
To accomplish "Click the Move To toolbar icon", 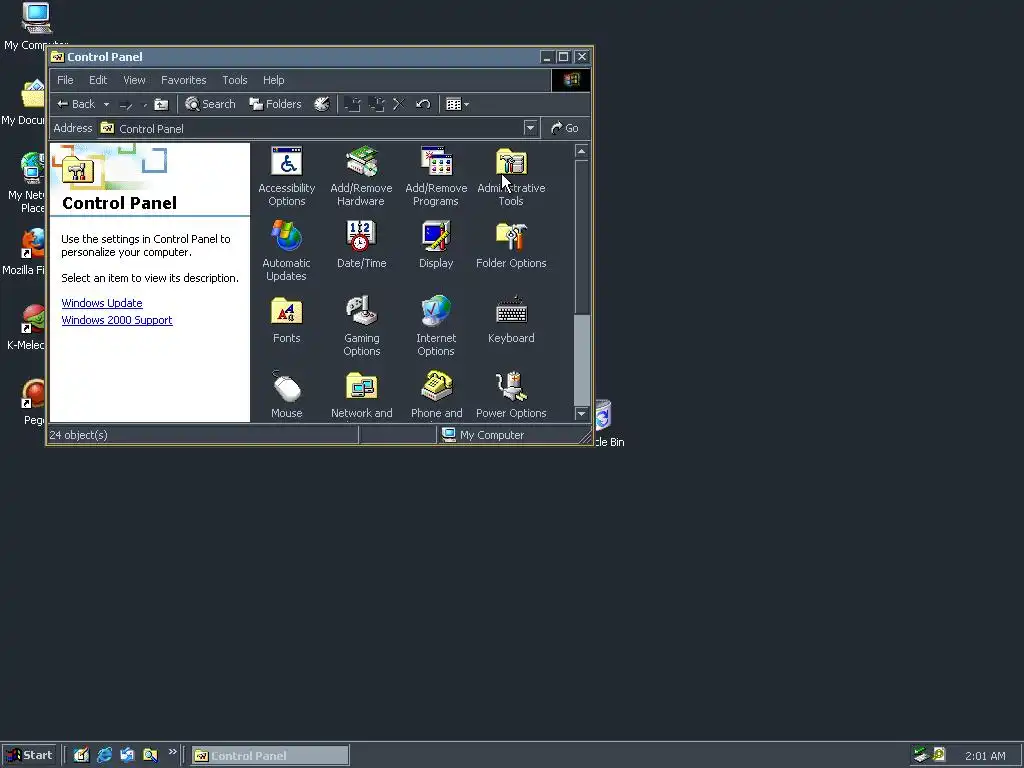I will click(x=353, y=104).
